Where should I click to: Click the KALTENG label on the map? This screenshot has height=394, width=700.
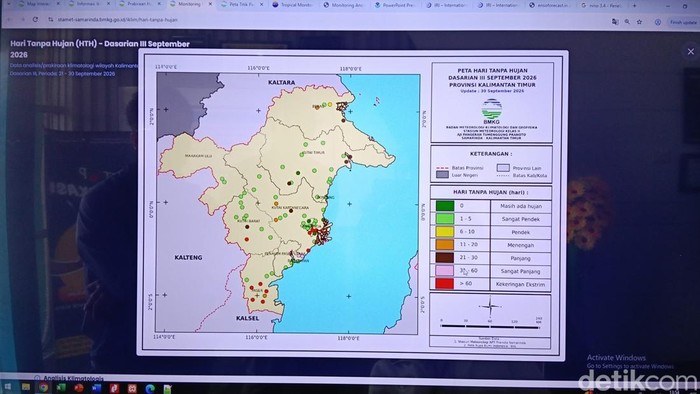(x=188, y=257)
